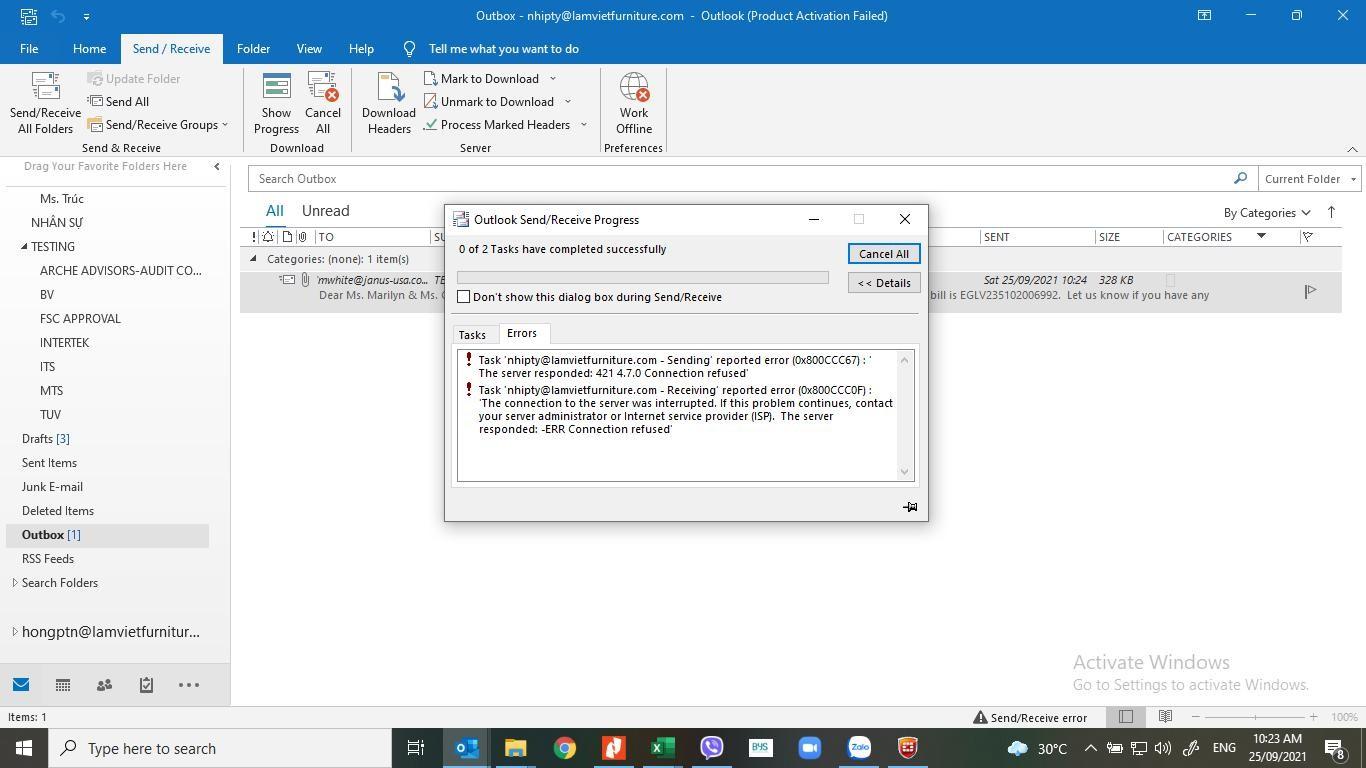
Task: Open more navigation options ellipsis
Action: 189,685
